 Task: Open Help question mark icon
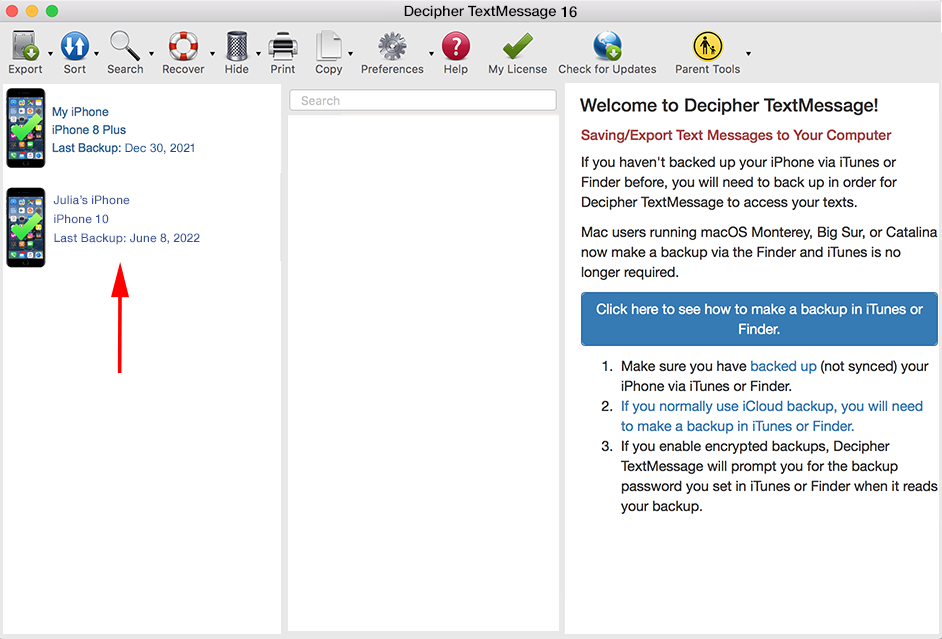tap(456, 47)
